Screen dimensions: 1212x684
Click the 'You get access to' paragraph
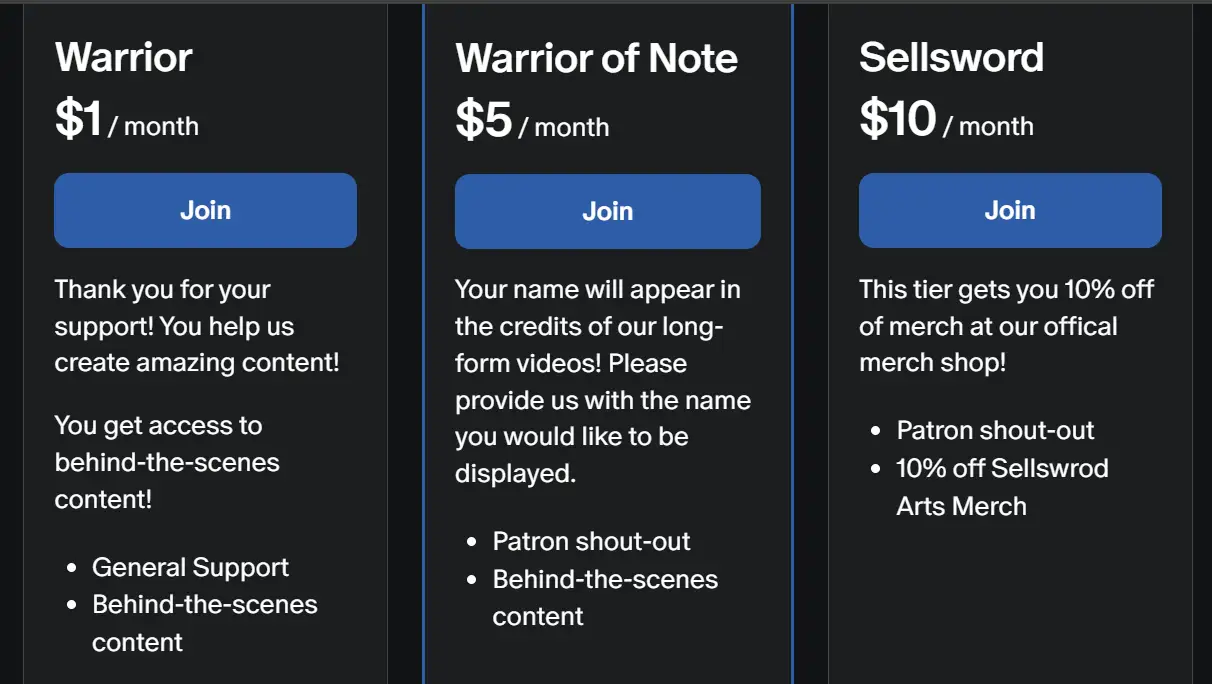(x=167, y=462)
